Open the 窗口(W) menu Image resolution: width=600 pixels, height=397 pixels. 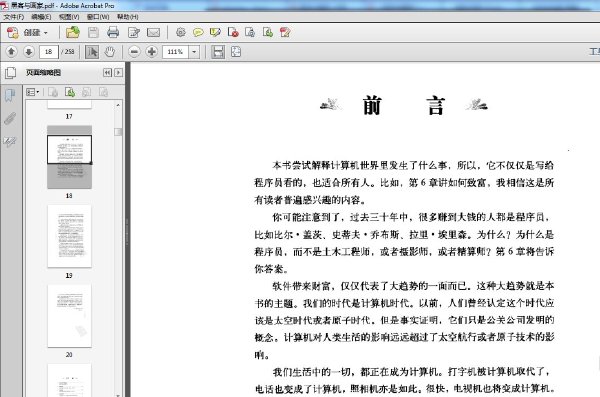click(98, 17)
